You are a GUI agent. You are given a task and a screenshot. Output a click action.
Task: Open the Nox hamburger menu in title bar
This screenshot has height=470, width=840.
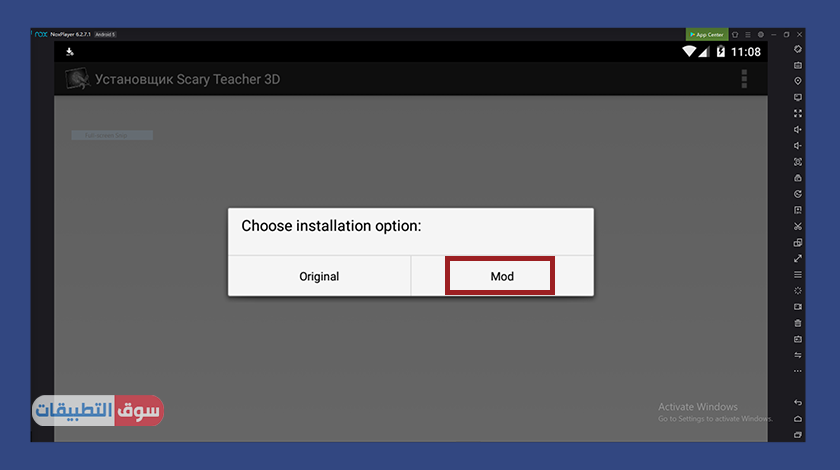tap(748, 34)
